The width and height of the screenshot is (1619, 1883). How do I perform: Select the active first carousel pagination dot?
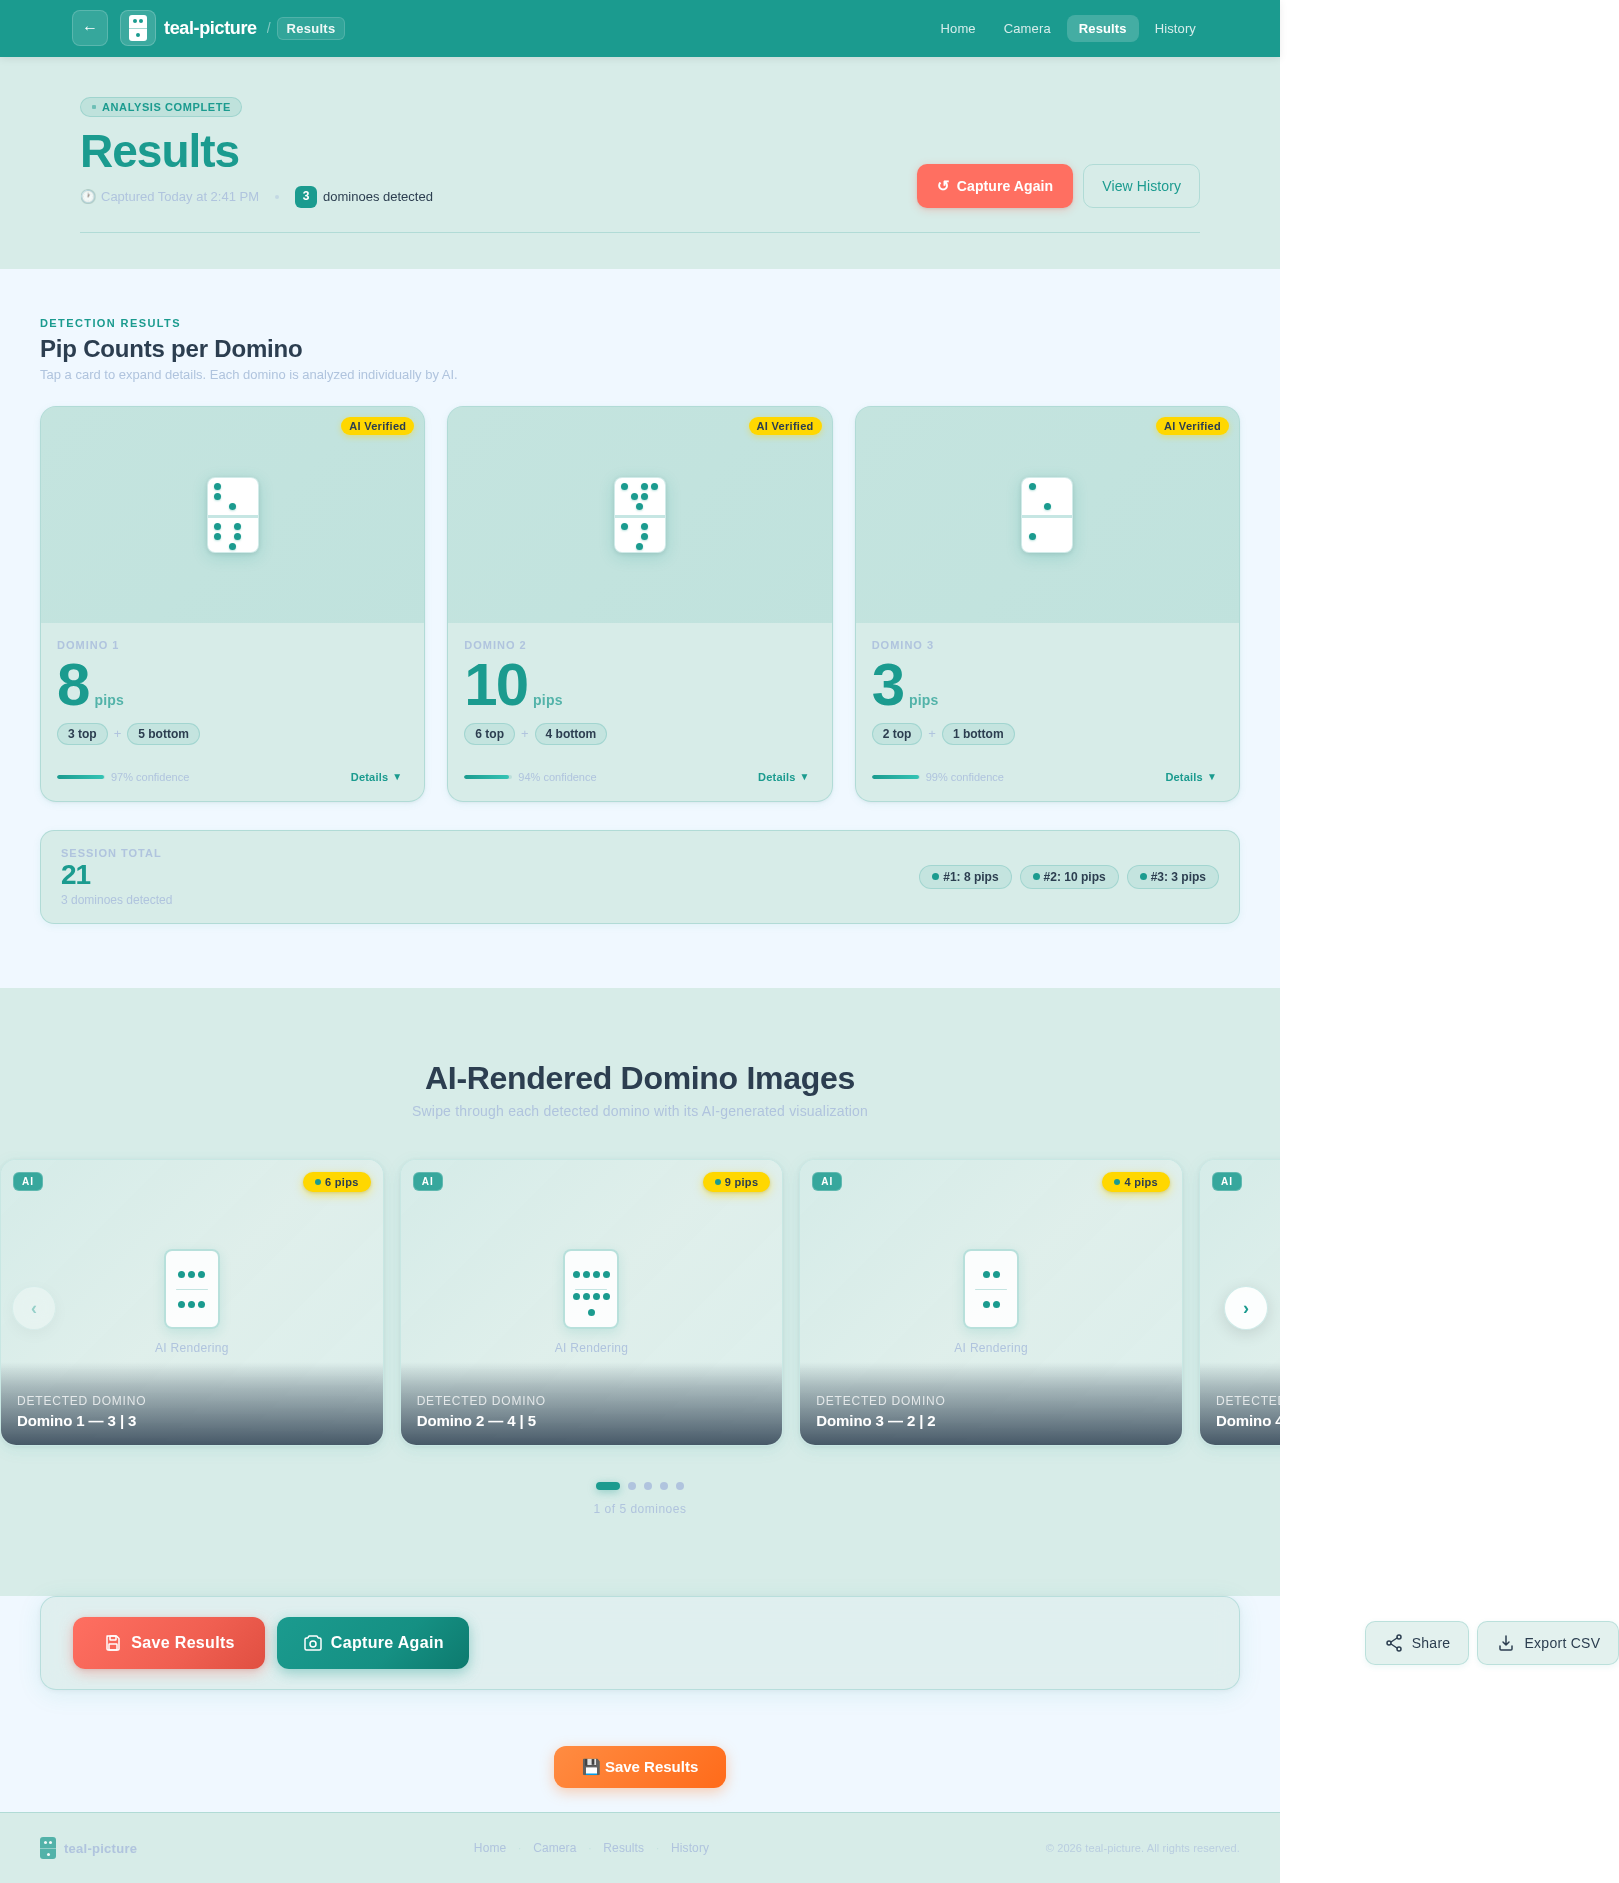pyautogui.click(x=608, y=1486)
